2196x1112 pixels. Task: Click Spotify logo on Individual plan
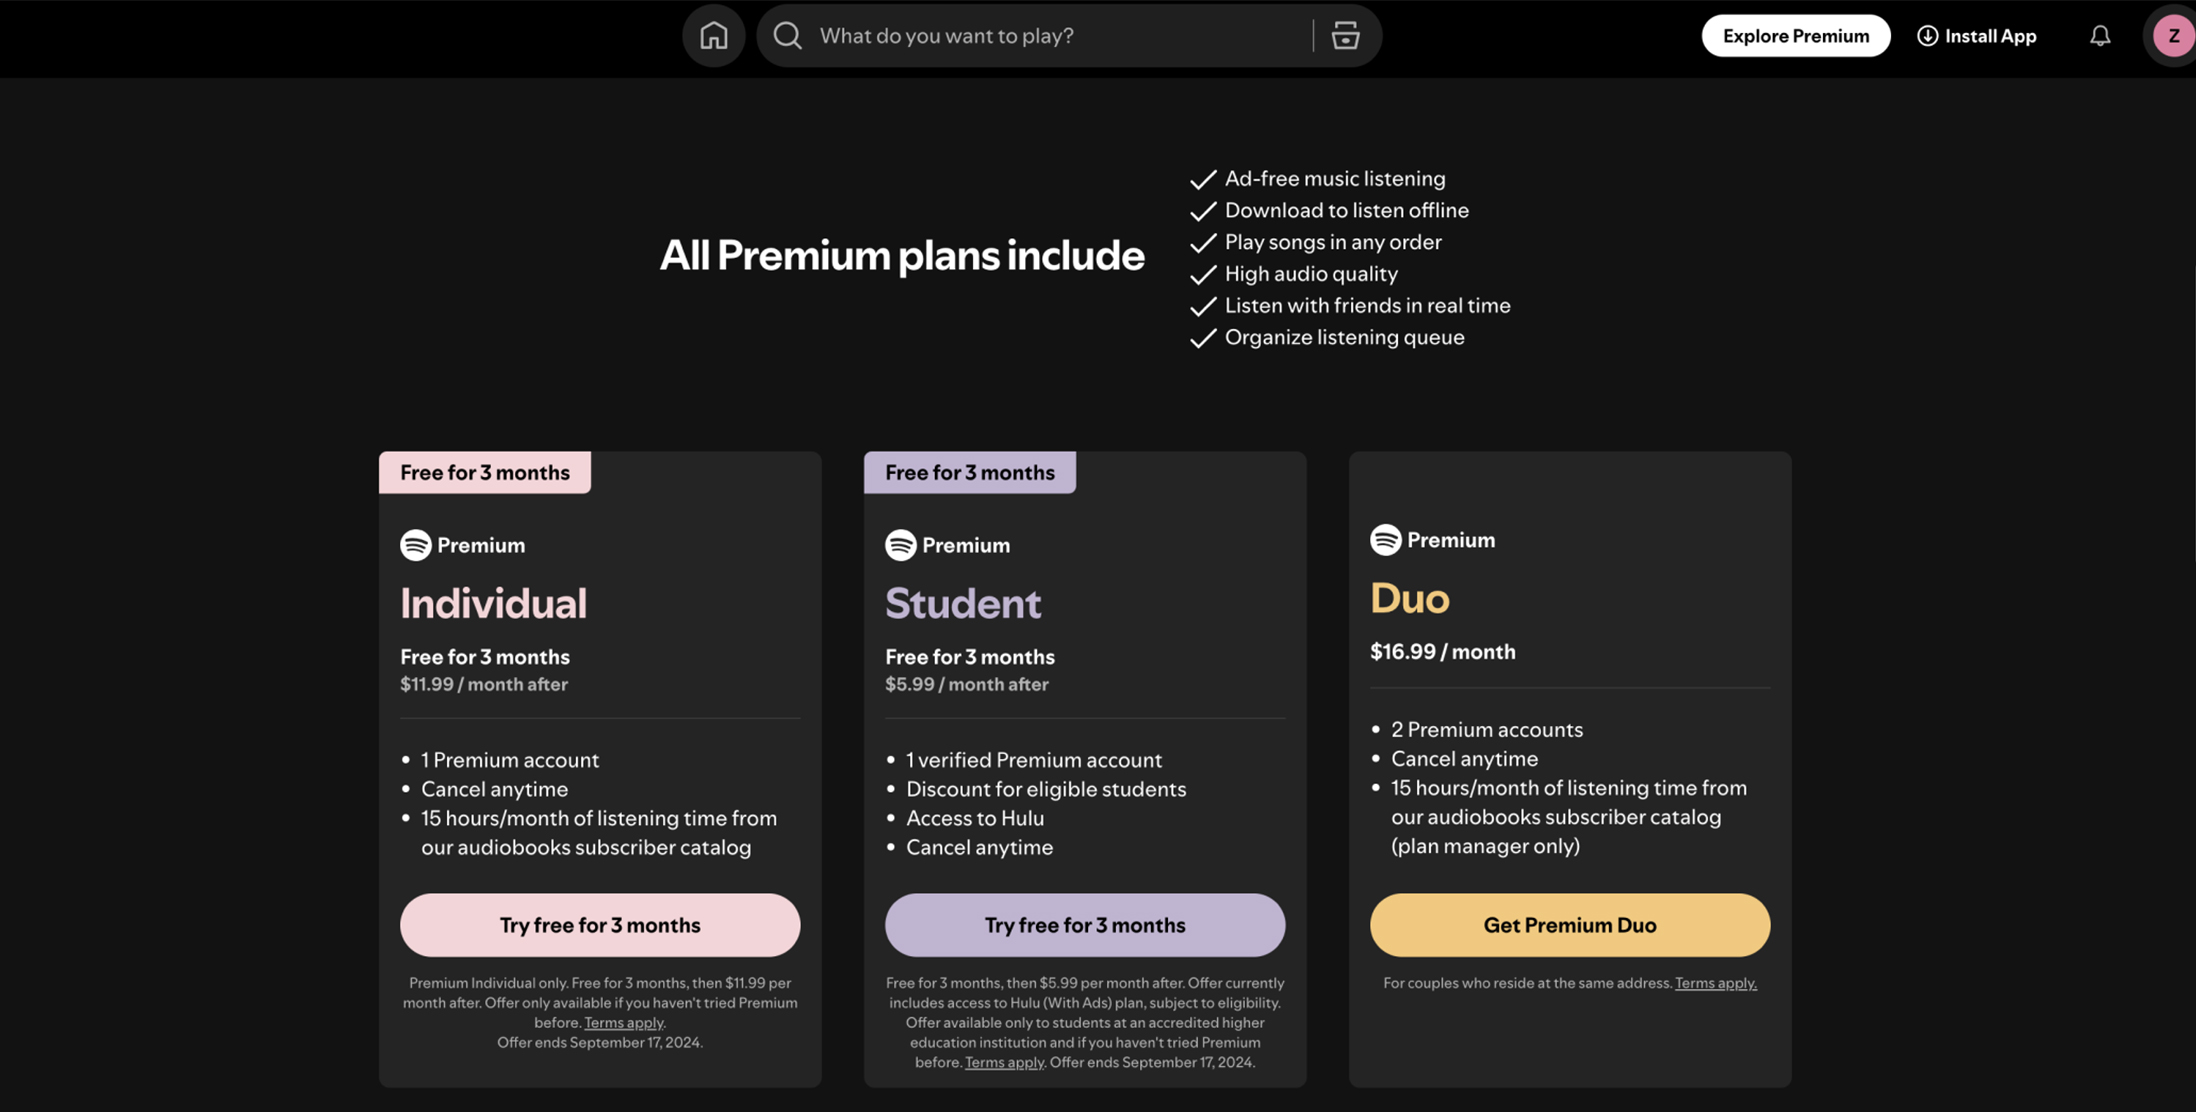coord(415,545)
